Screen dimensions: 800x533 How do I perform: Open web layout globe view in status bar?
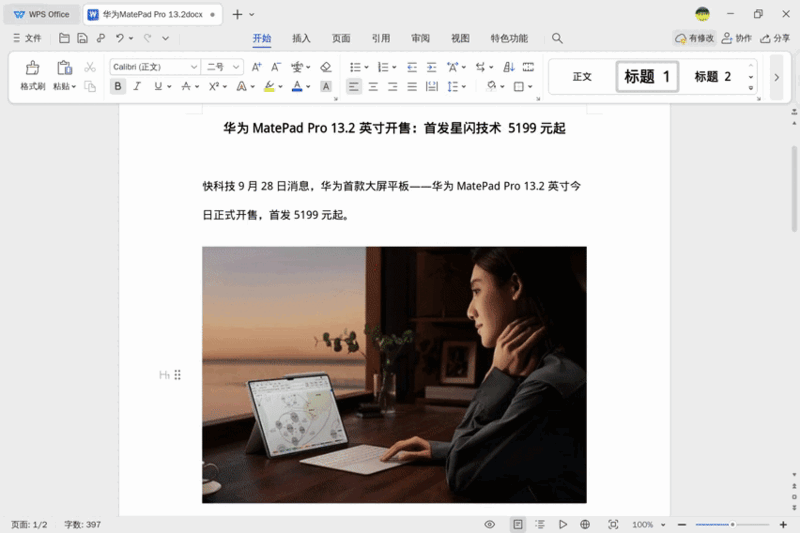(585, 524)
